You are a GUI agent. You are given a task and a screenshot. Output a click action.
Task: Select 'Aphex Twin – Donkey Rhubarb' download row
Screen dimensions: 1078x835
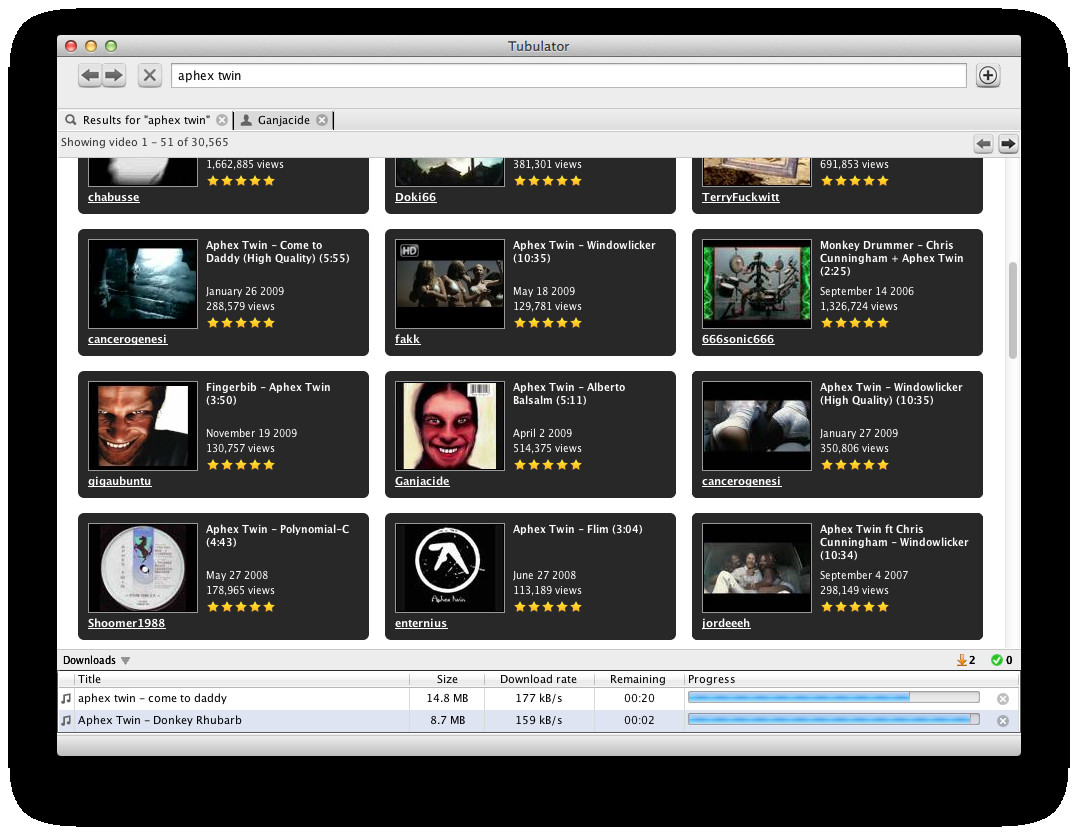[x=538, y=720]
